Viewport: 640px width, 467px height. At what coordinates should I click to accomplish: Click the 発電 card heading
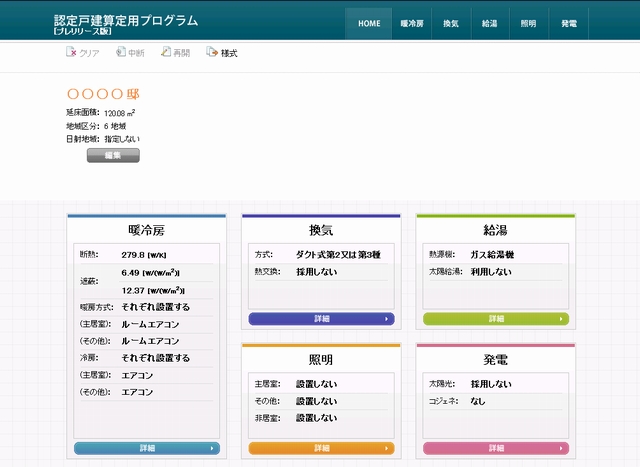(x=496, y=359)
